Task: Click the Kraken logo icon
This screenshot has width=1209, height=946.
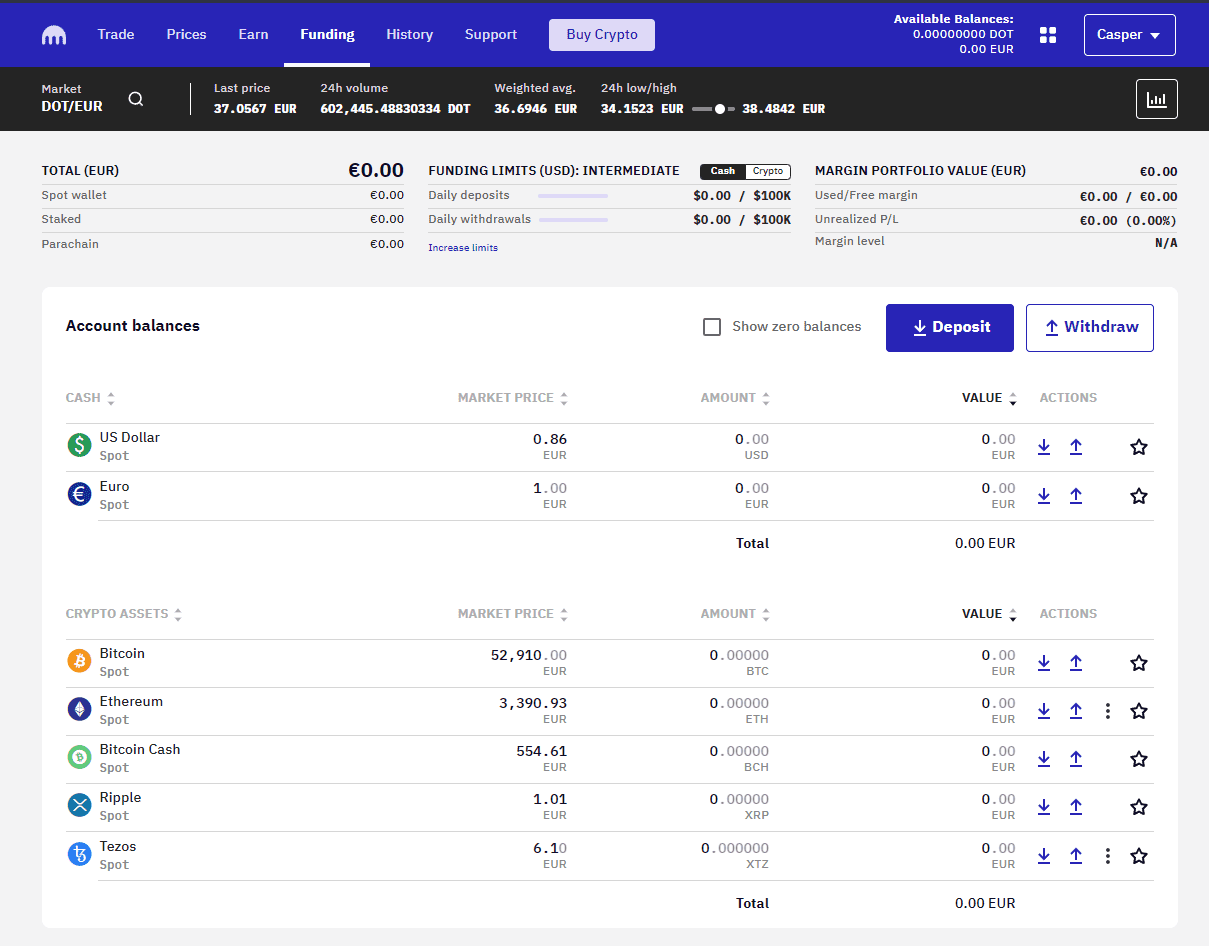Action: pos(54,35)
